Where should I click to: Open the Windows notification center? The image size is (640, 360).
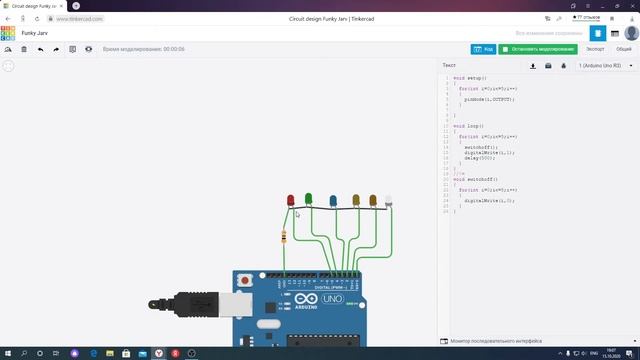(629, 353)
